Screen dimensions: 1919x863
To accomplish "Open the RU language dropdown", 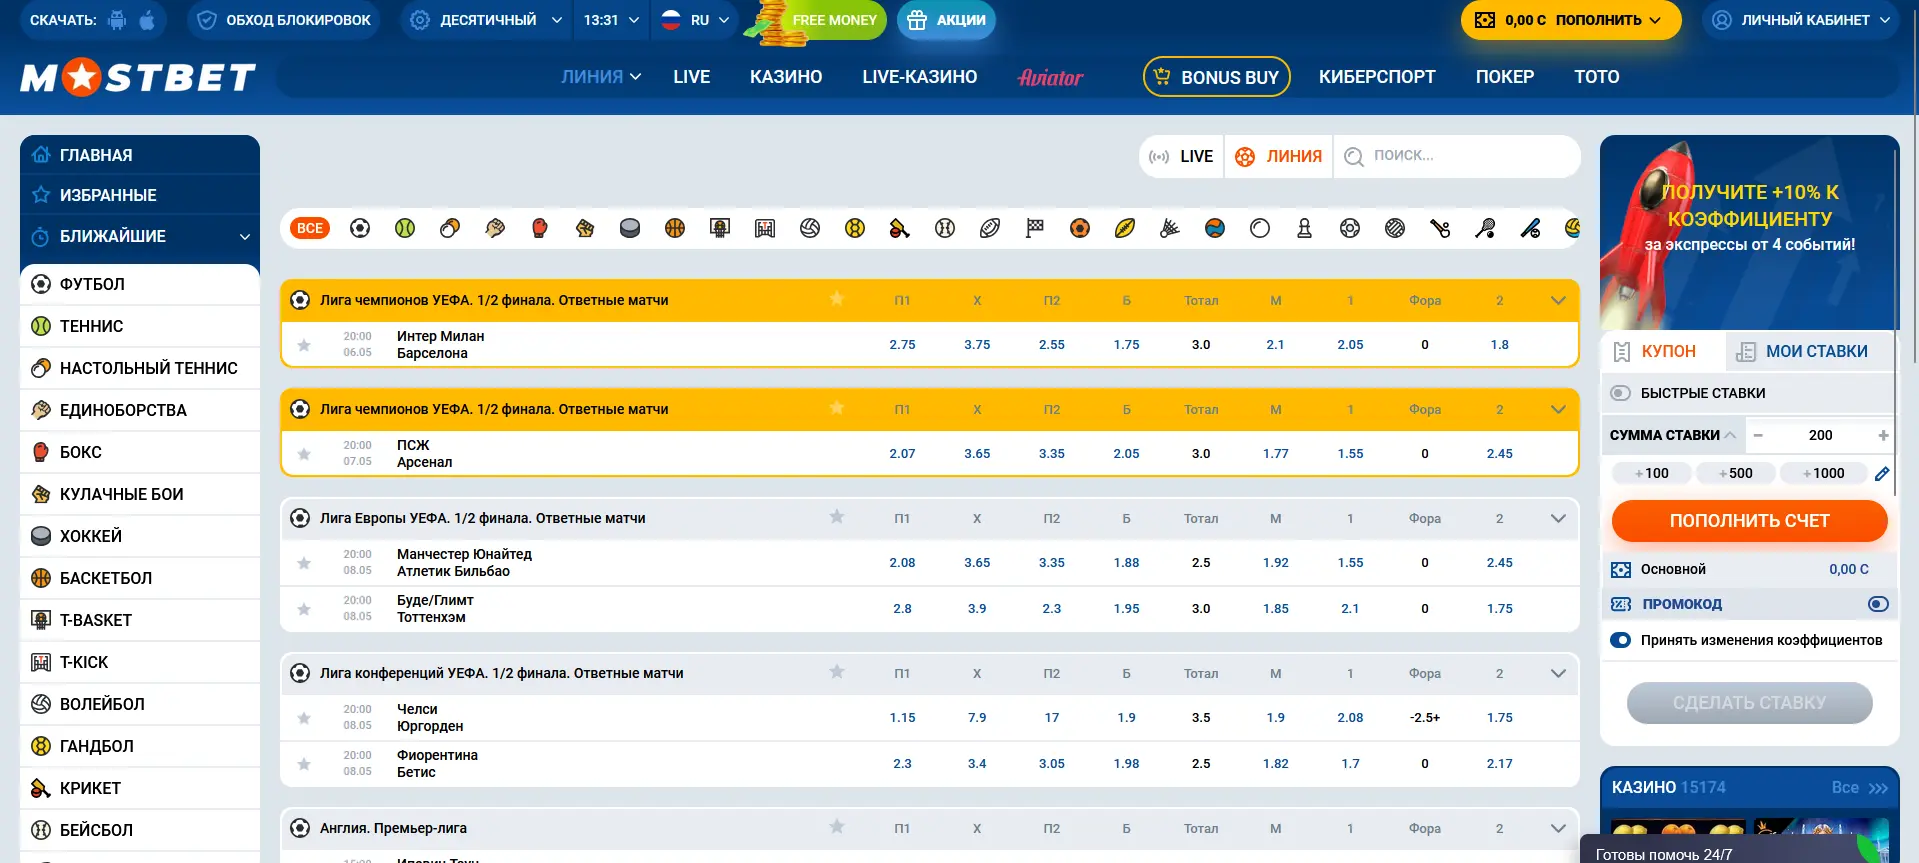I will [x=696, y=20].
